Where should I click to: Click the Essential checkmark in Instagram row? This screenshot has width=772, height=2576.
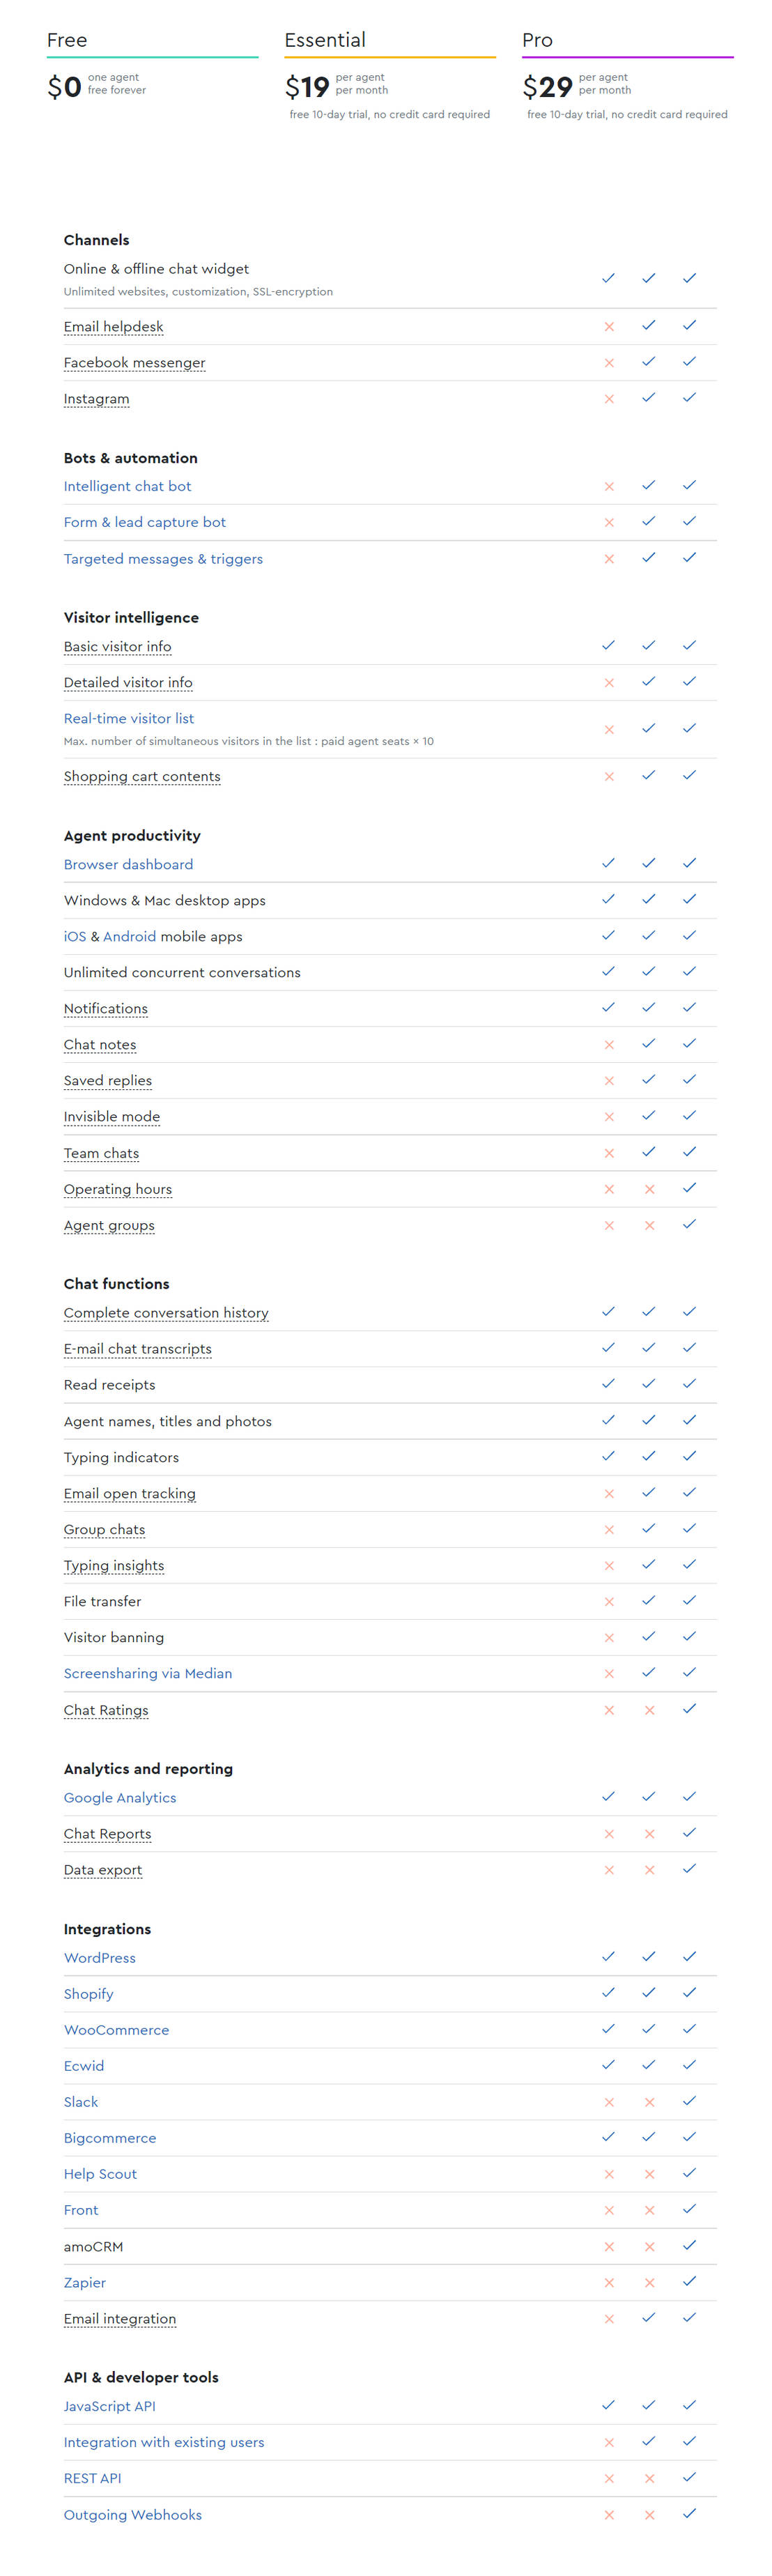pyautogui.click(x=649, y=398)
